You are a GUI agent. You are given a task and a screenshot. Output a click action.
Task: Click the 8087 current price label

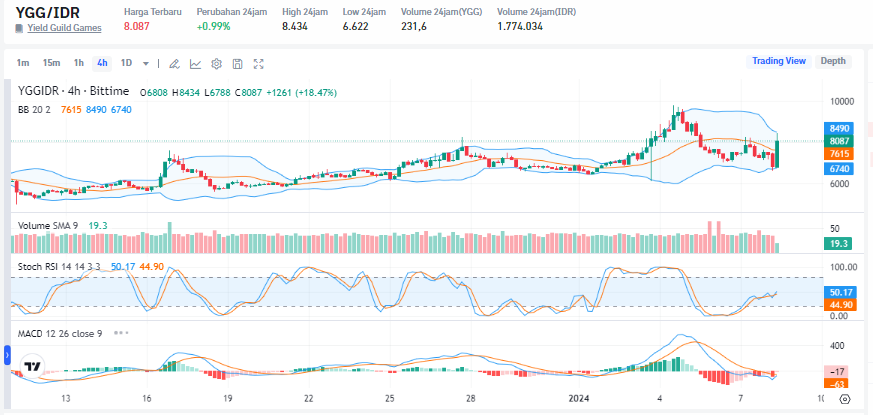838,141
